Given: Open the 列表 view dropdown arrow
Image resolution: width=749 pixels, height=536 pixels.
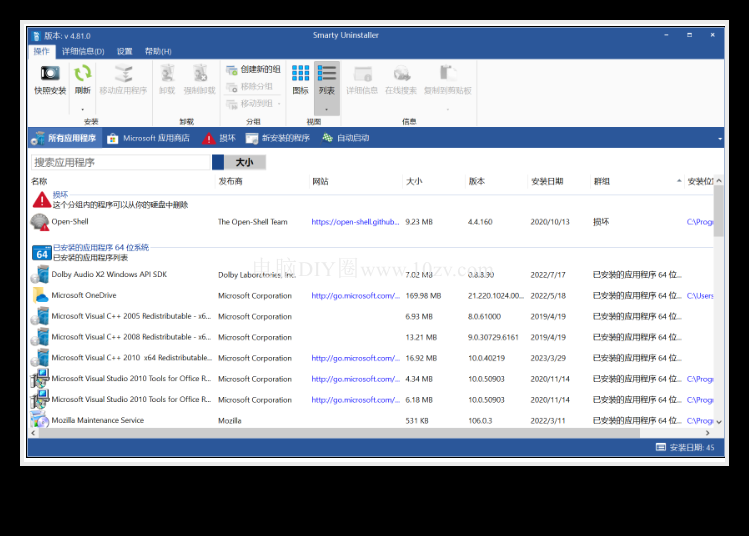Looking at the screenshot, I should point(327,109).
